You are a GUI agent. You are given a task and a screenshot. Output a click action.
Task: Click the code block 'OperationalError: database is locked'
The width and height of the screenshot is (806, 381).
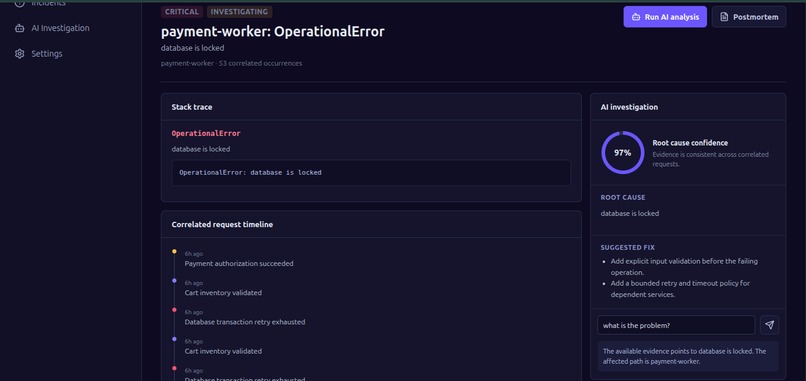pyautogui.click(x=371, y=173)
